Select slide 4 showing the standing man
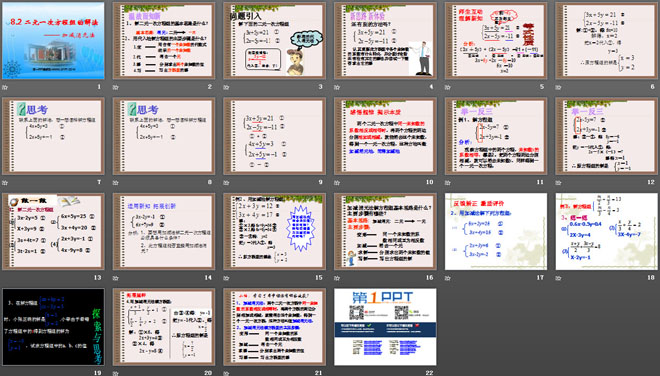The image size is (660, 376). pyautogui.click(x=385, y=41)
